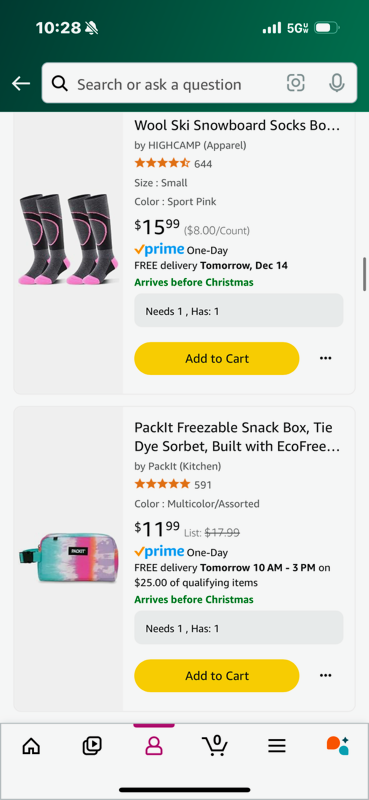Open the ski socks product image

(68, 239)
